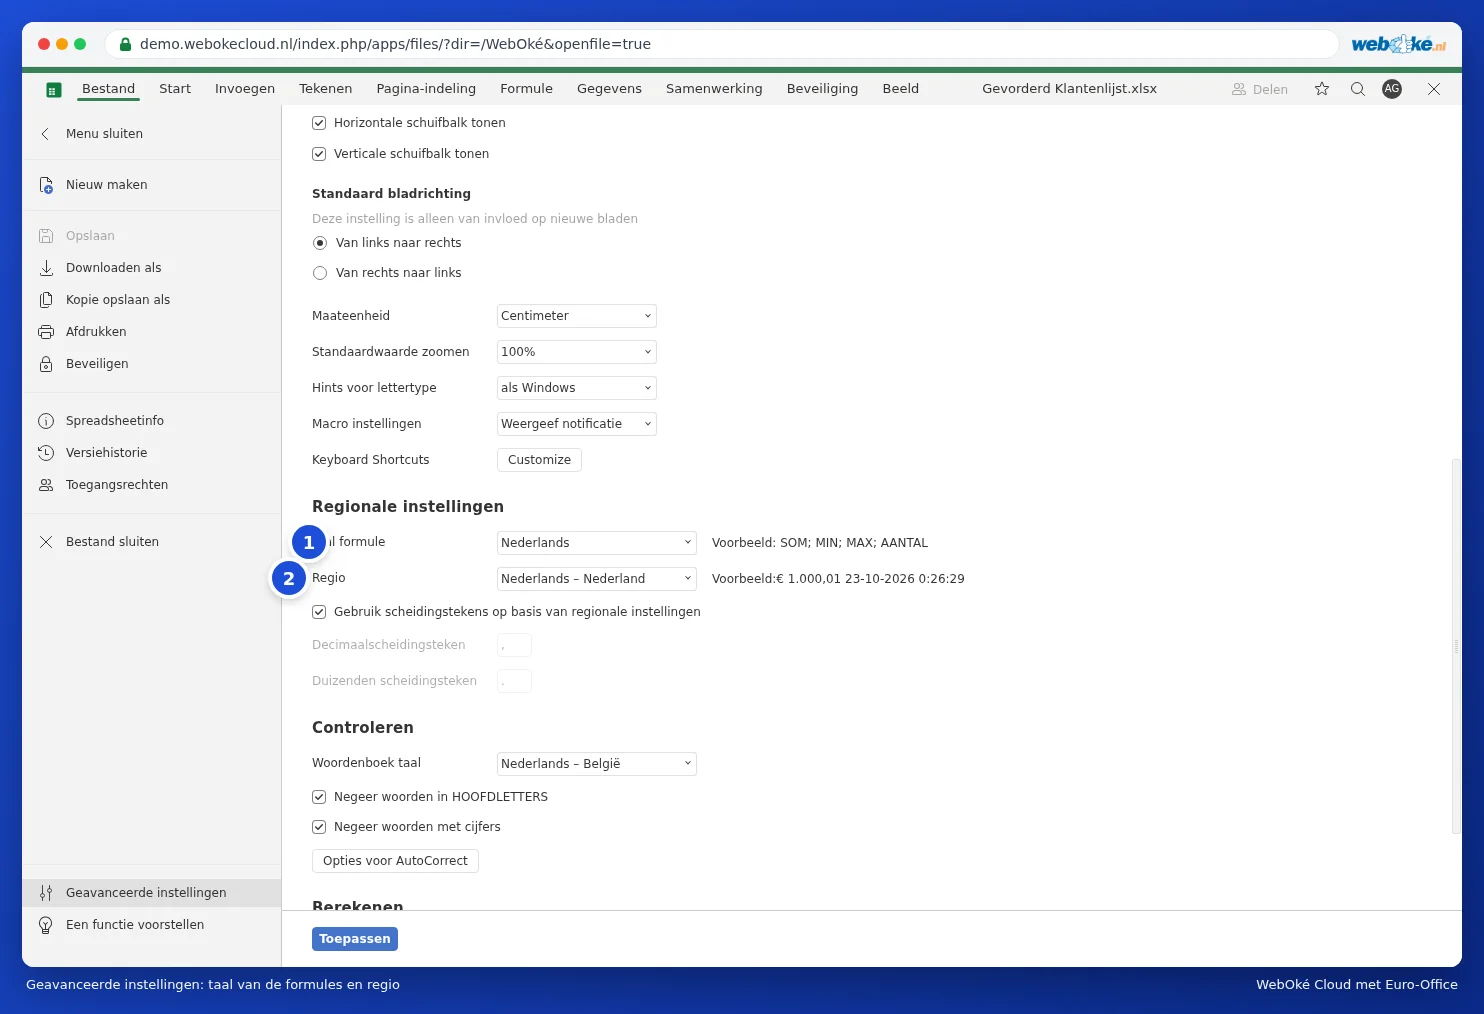Click the star favorite icon
The width and height of the screenshot is (1484, 1014).
pos(1322,89)
